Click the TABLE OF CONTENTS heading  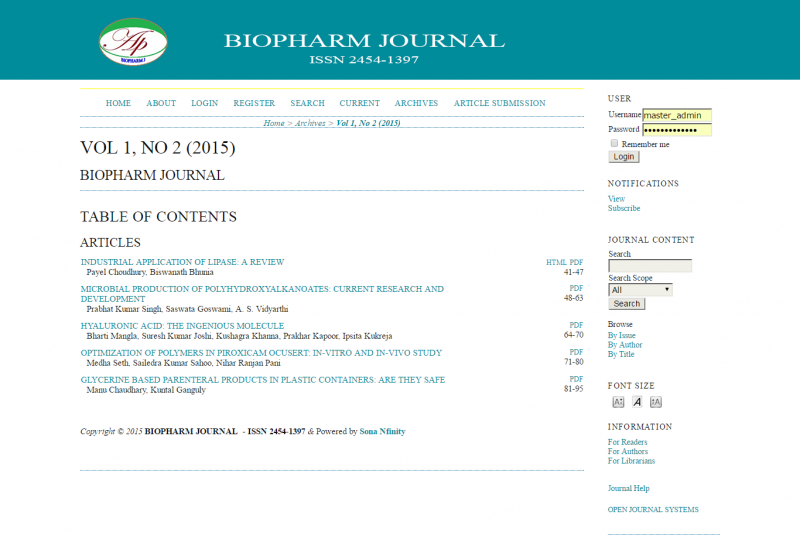[x=158, y=217]
